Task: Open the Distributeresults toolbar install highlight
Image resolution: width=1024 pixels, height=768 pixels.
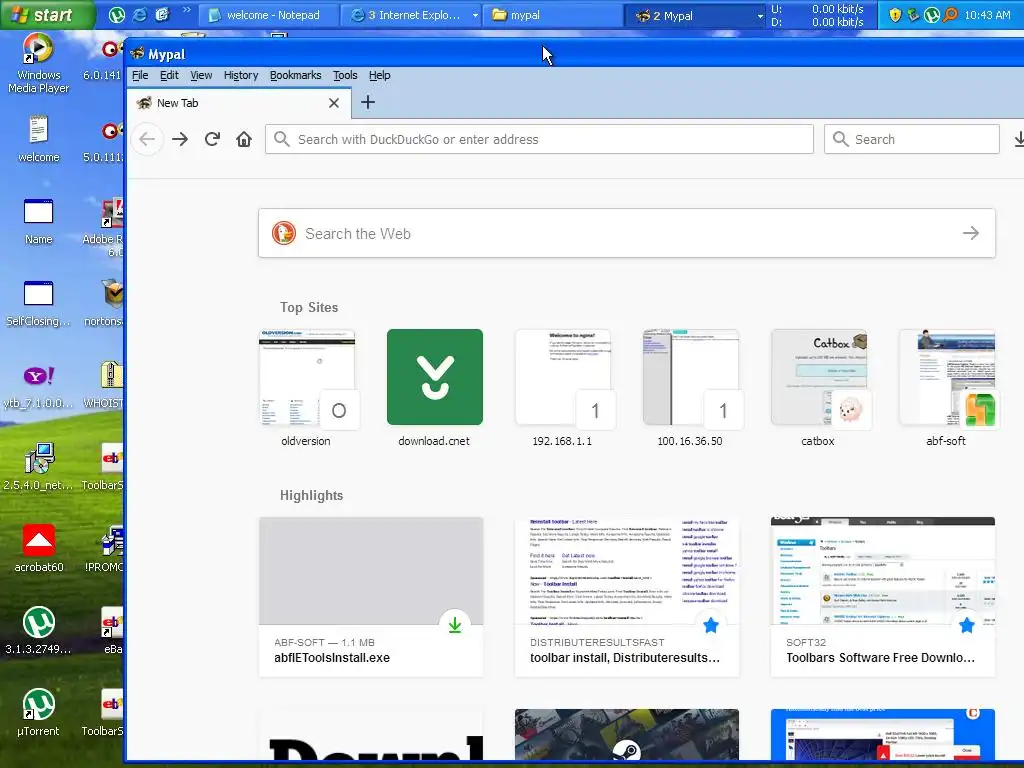Action: point(627,597)
